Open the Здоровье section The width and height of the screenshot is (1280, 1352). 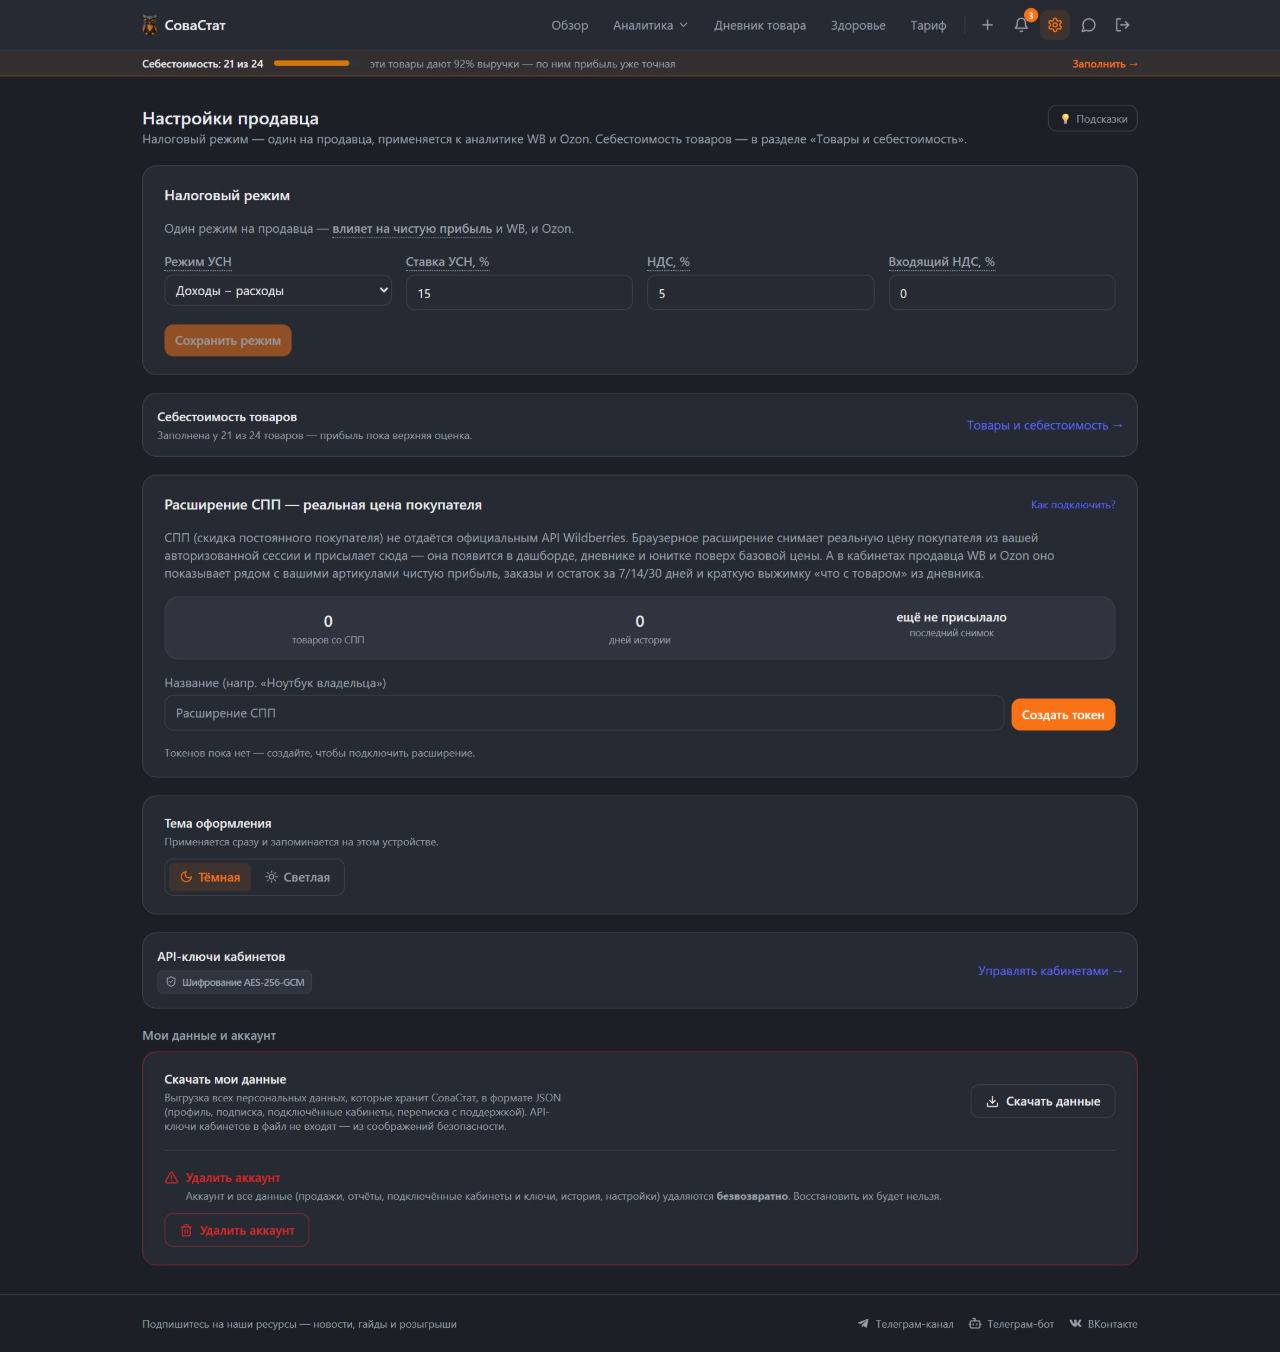point(858,25)
